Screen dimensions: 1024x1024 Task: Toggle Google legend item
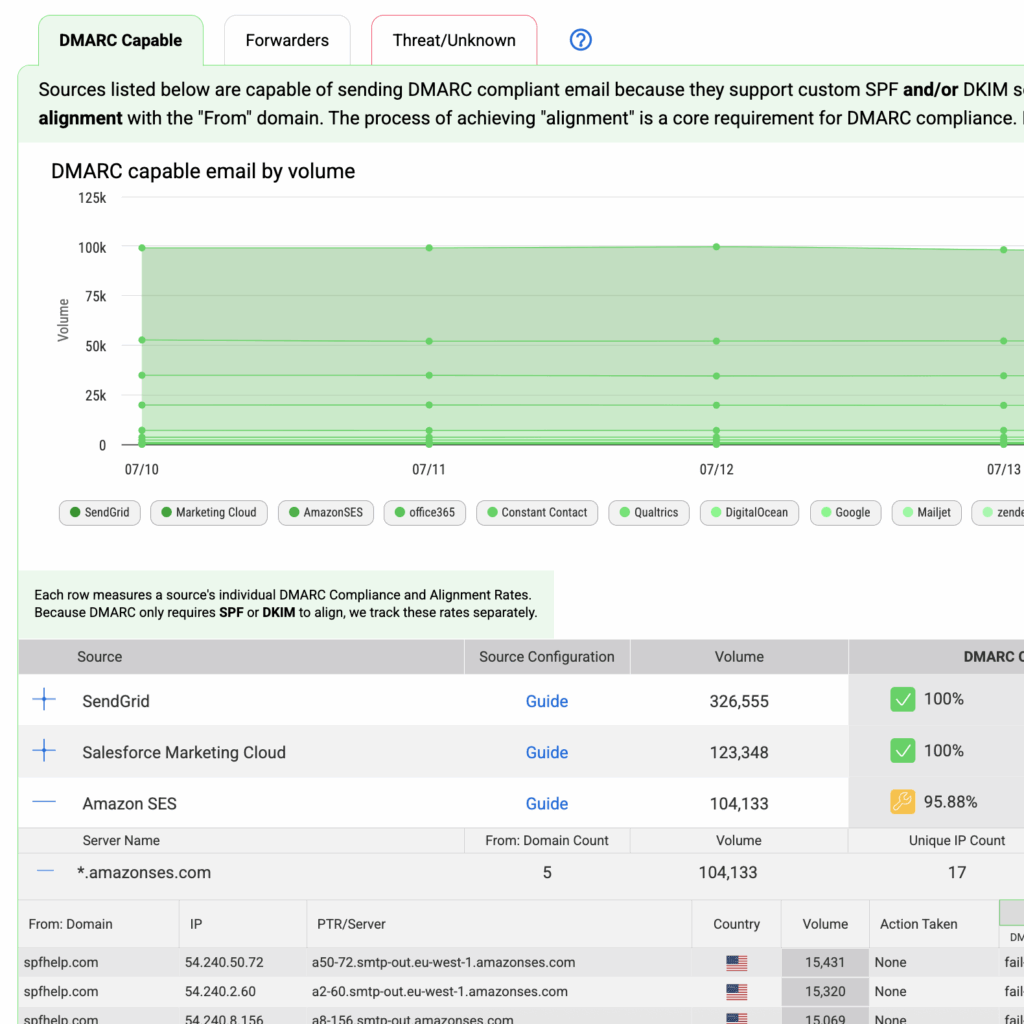[846, 513]
